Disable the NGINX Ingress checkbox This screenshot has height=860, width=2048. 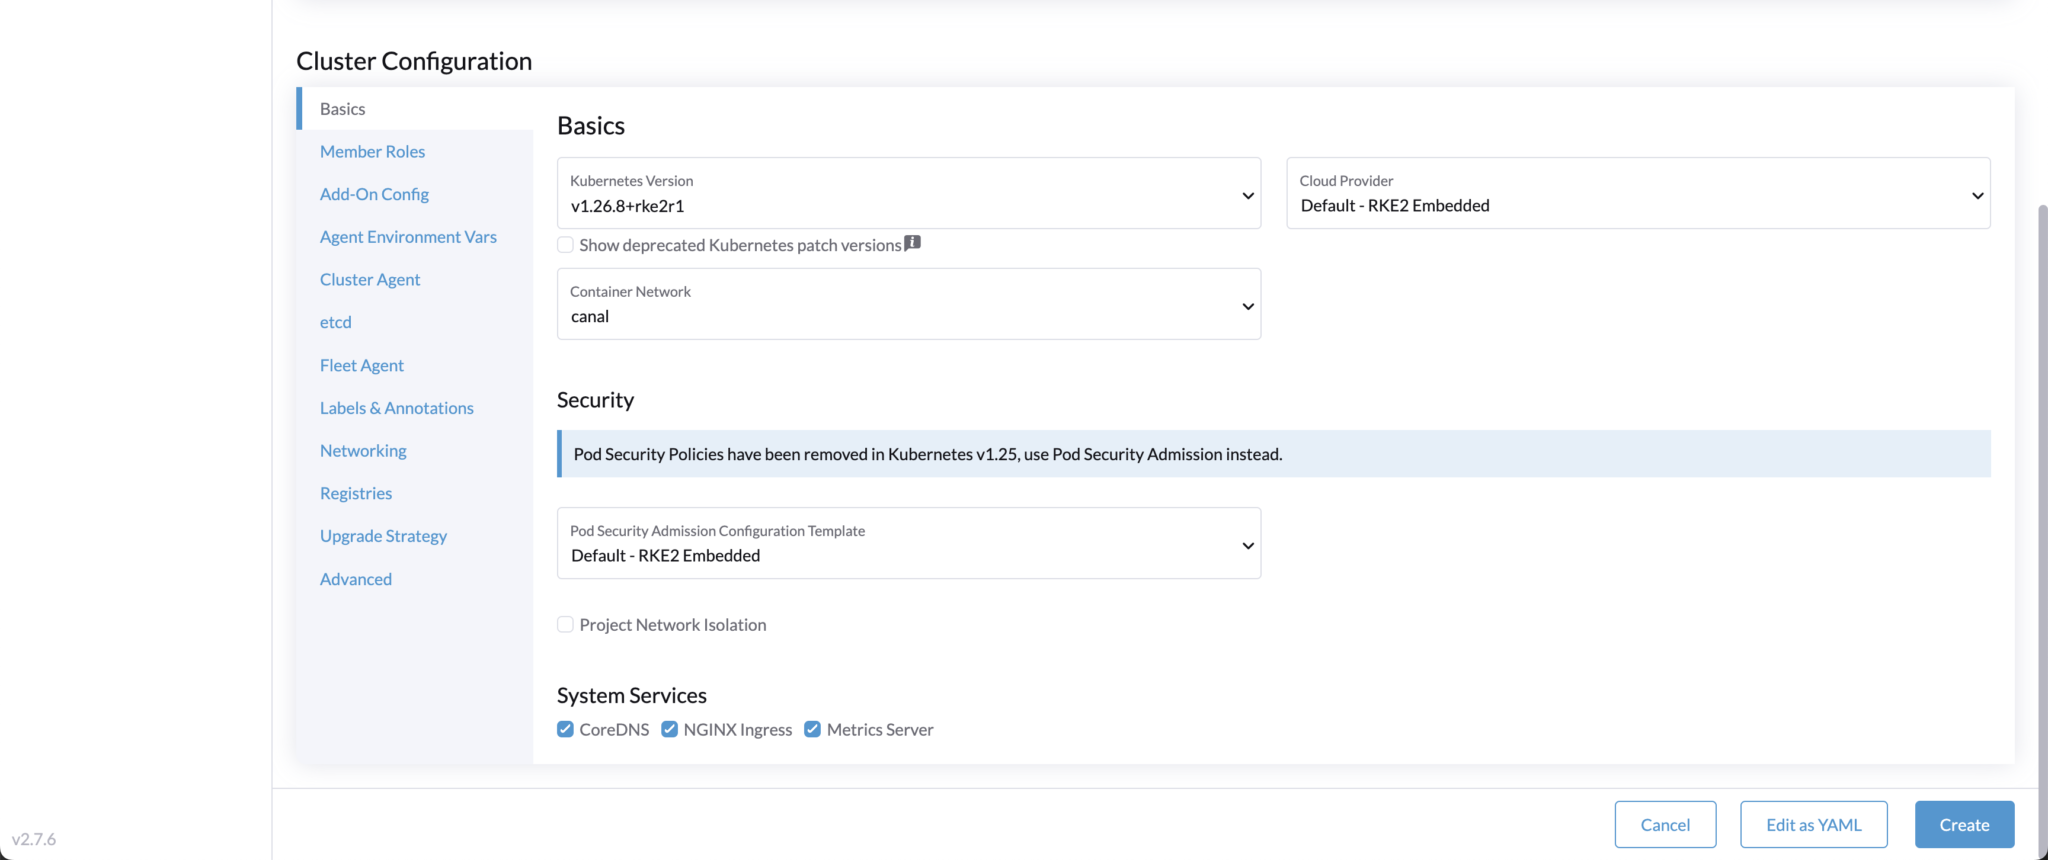pos(670,729)
